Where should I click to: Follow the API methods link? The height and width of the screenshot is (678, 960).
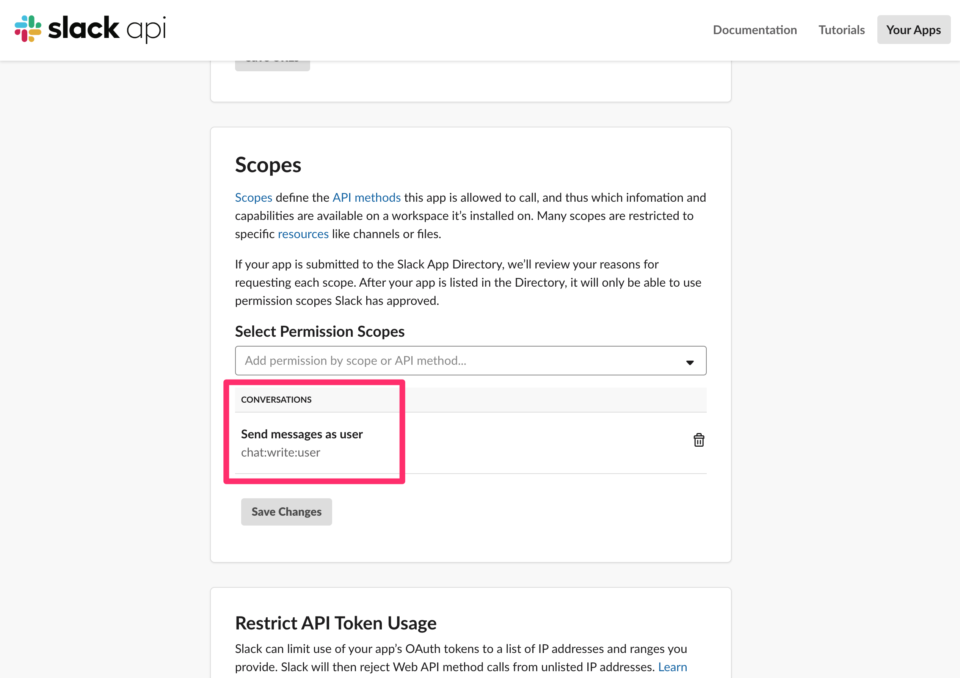(x=368, y=197)
